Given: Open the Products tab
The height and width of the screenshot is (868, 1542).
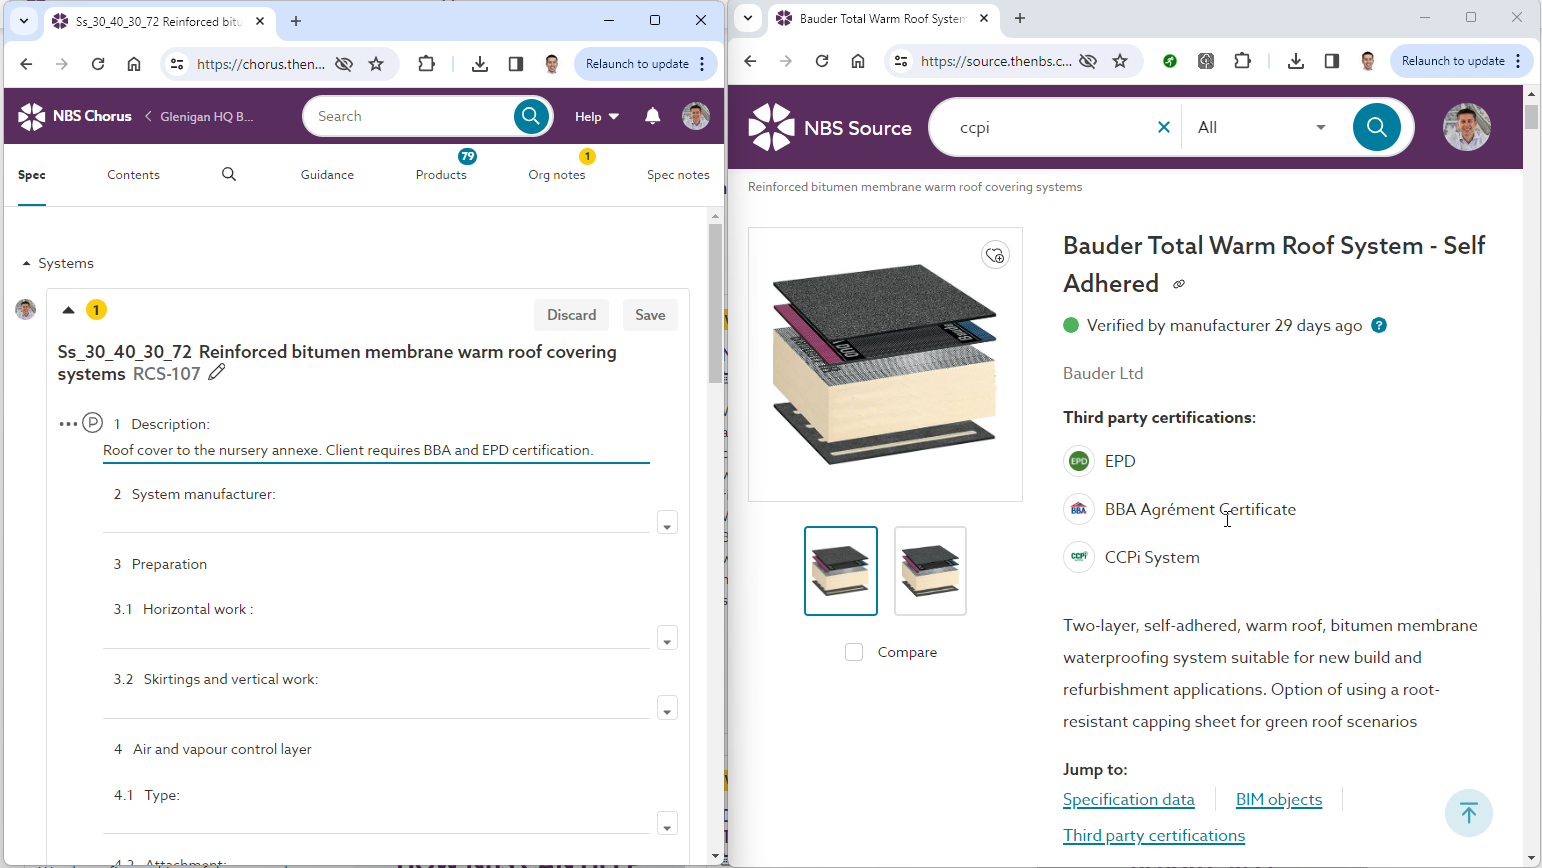Looking at the screenshot, I should [441, 175].
